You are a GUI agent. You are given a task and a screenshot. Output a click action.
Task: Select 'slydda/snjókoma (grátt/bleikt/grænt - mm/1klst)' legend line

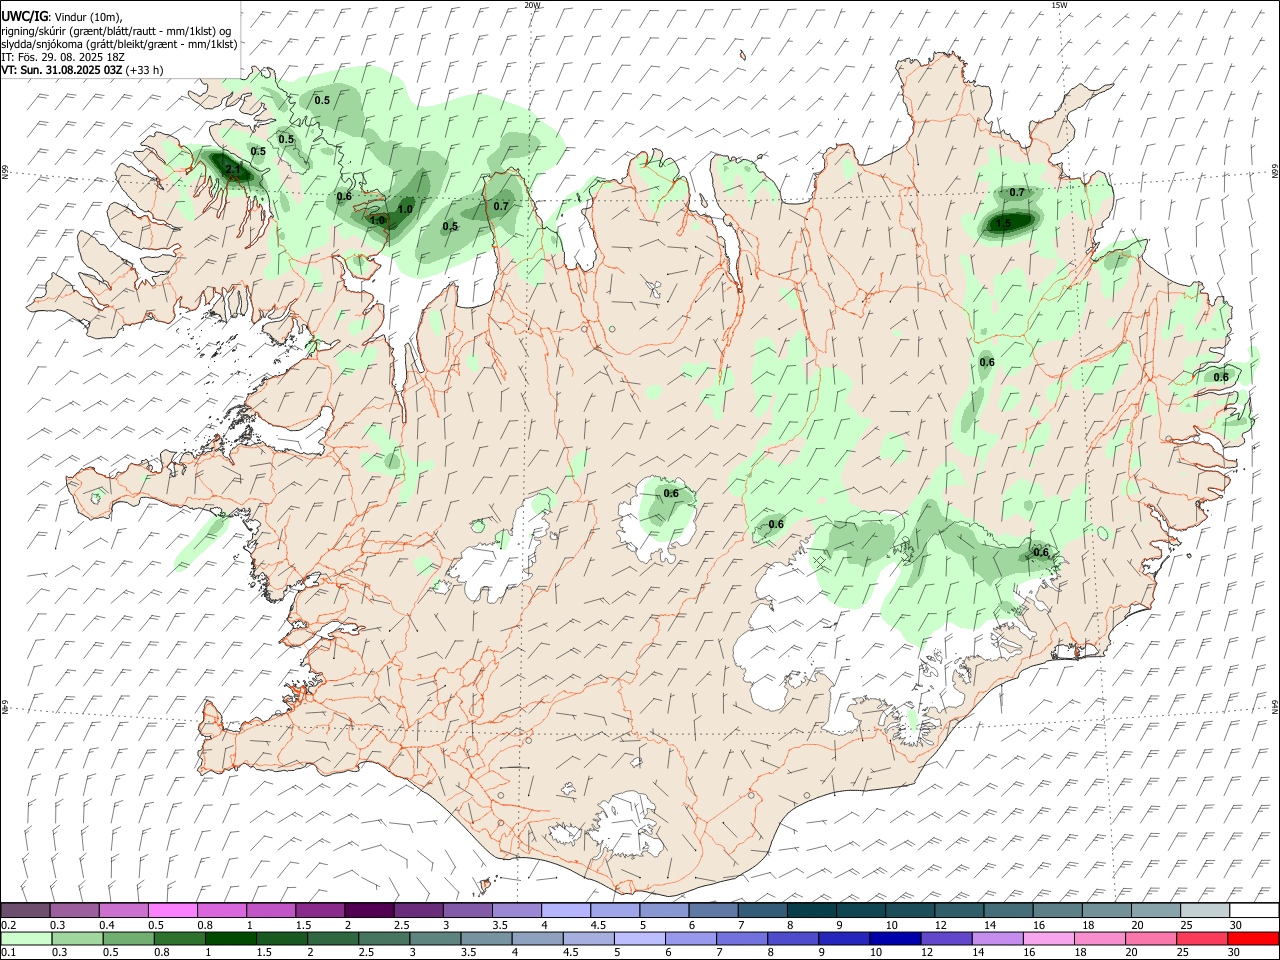pyautogui.click(x=119, y=44)
